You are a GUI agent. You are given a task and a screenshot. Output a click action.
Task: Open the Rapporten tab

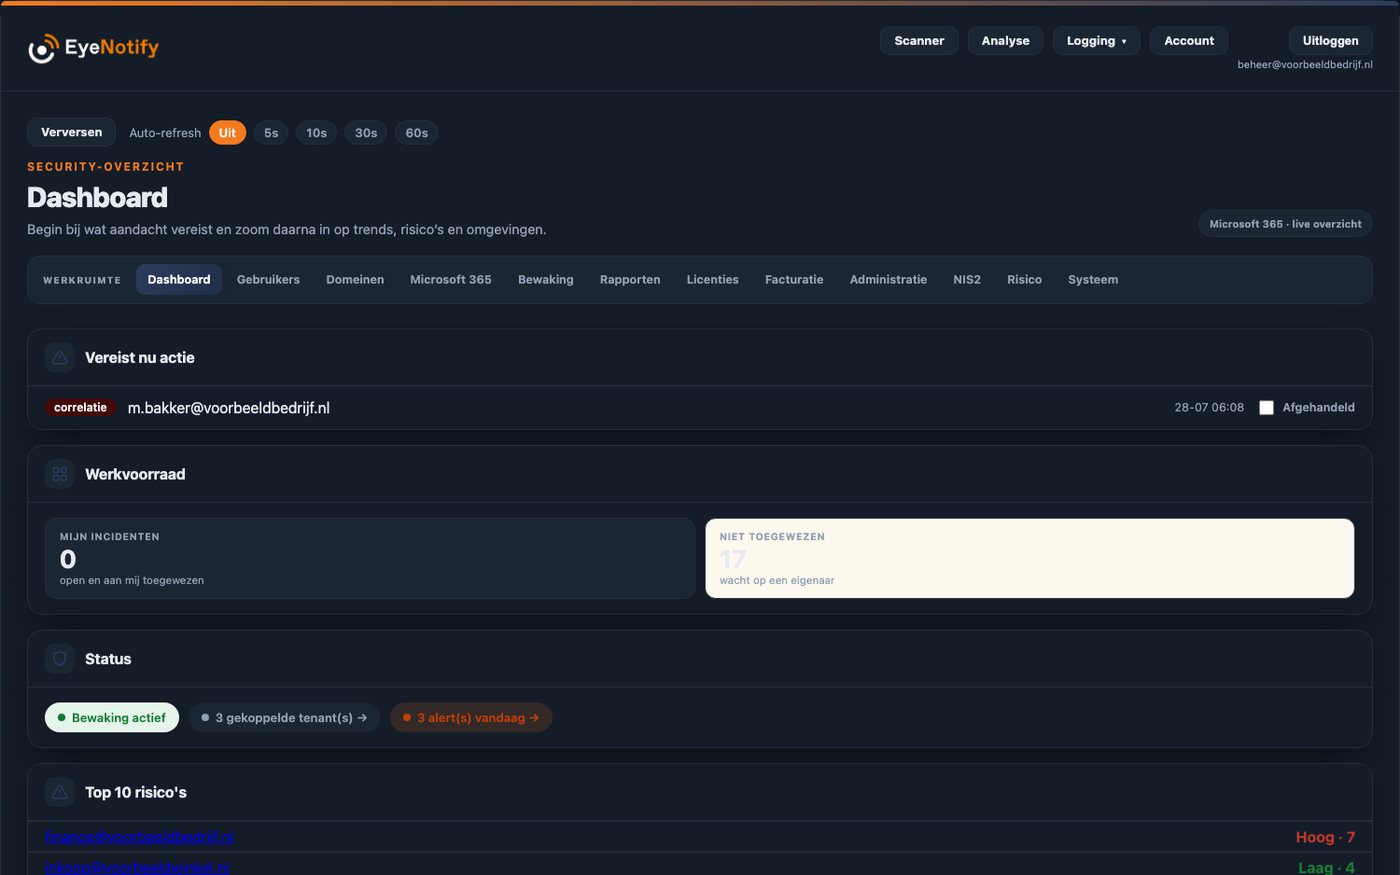point(630,280)
